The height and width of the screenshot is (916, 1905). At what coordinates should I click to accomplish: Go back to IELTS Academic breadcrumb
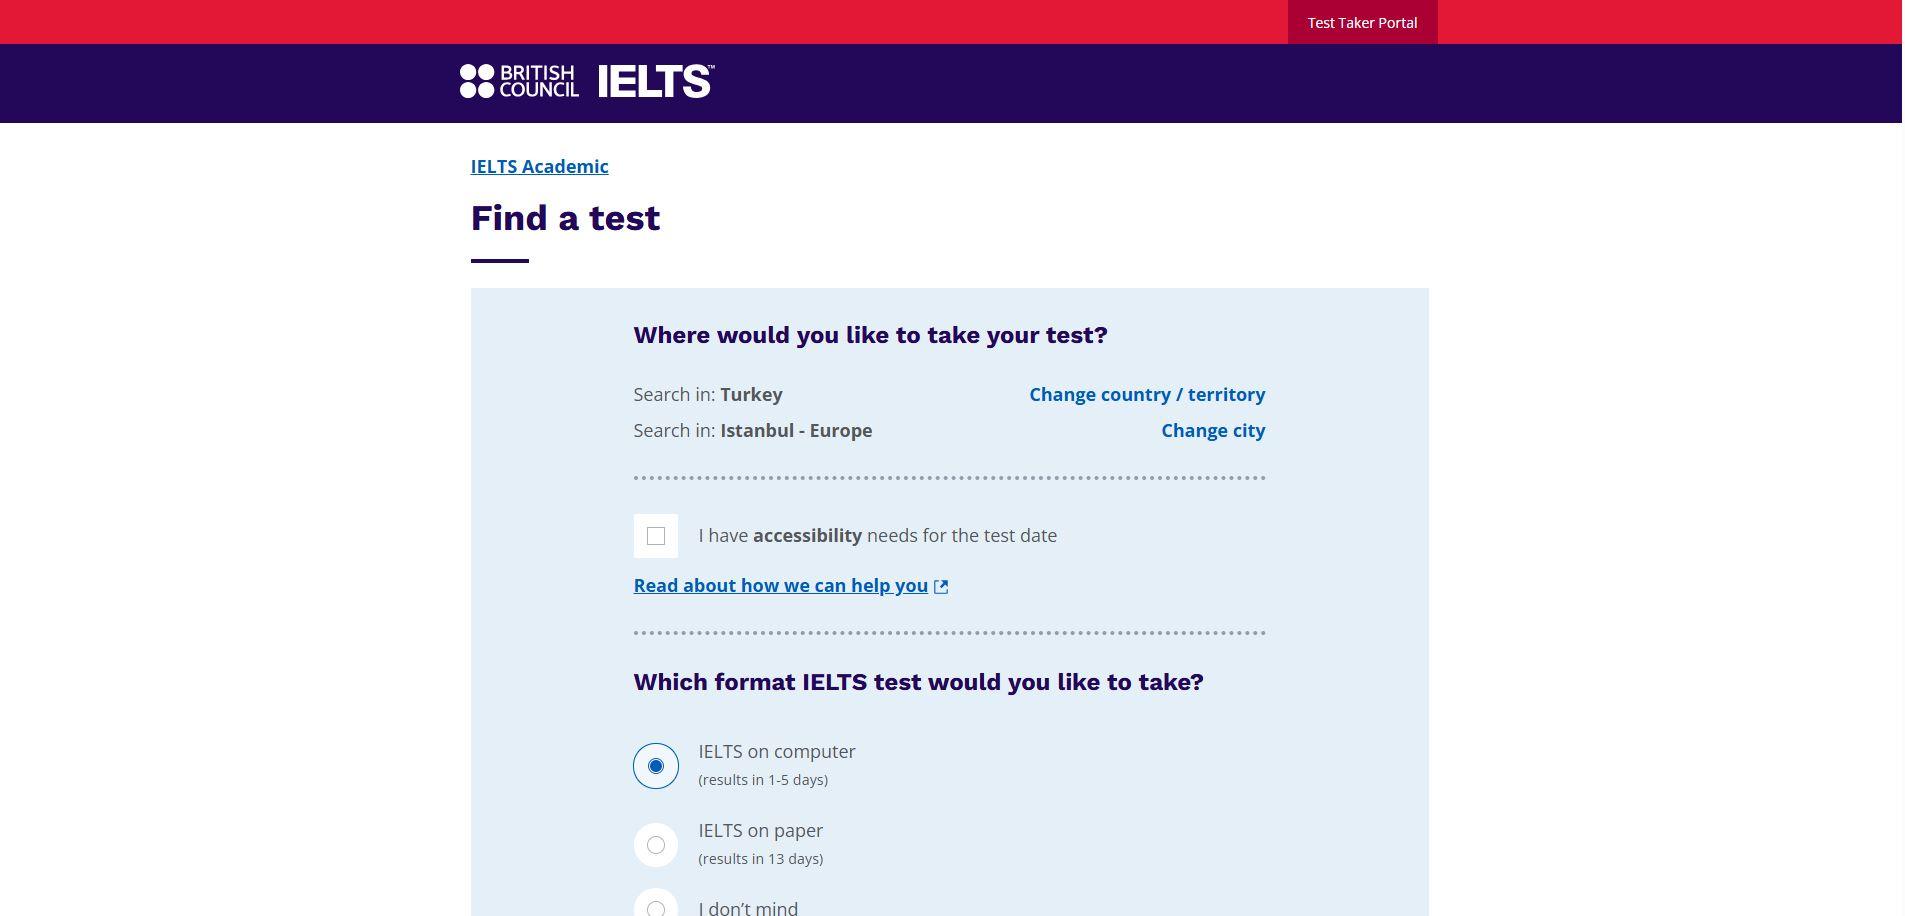point(539,166)
